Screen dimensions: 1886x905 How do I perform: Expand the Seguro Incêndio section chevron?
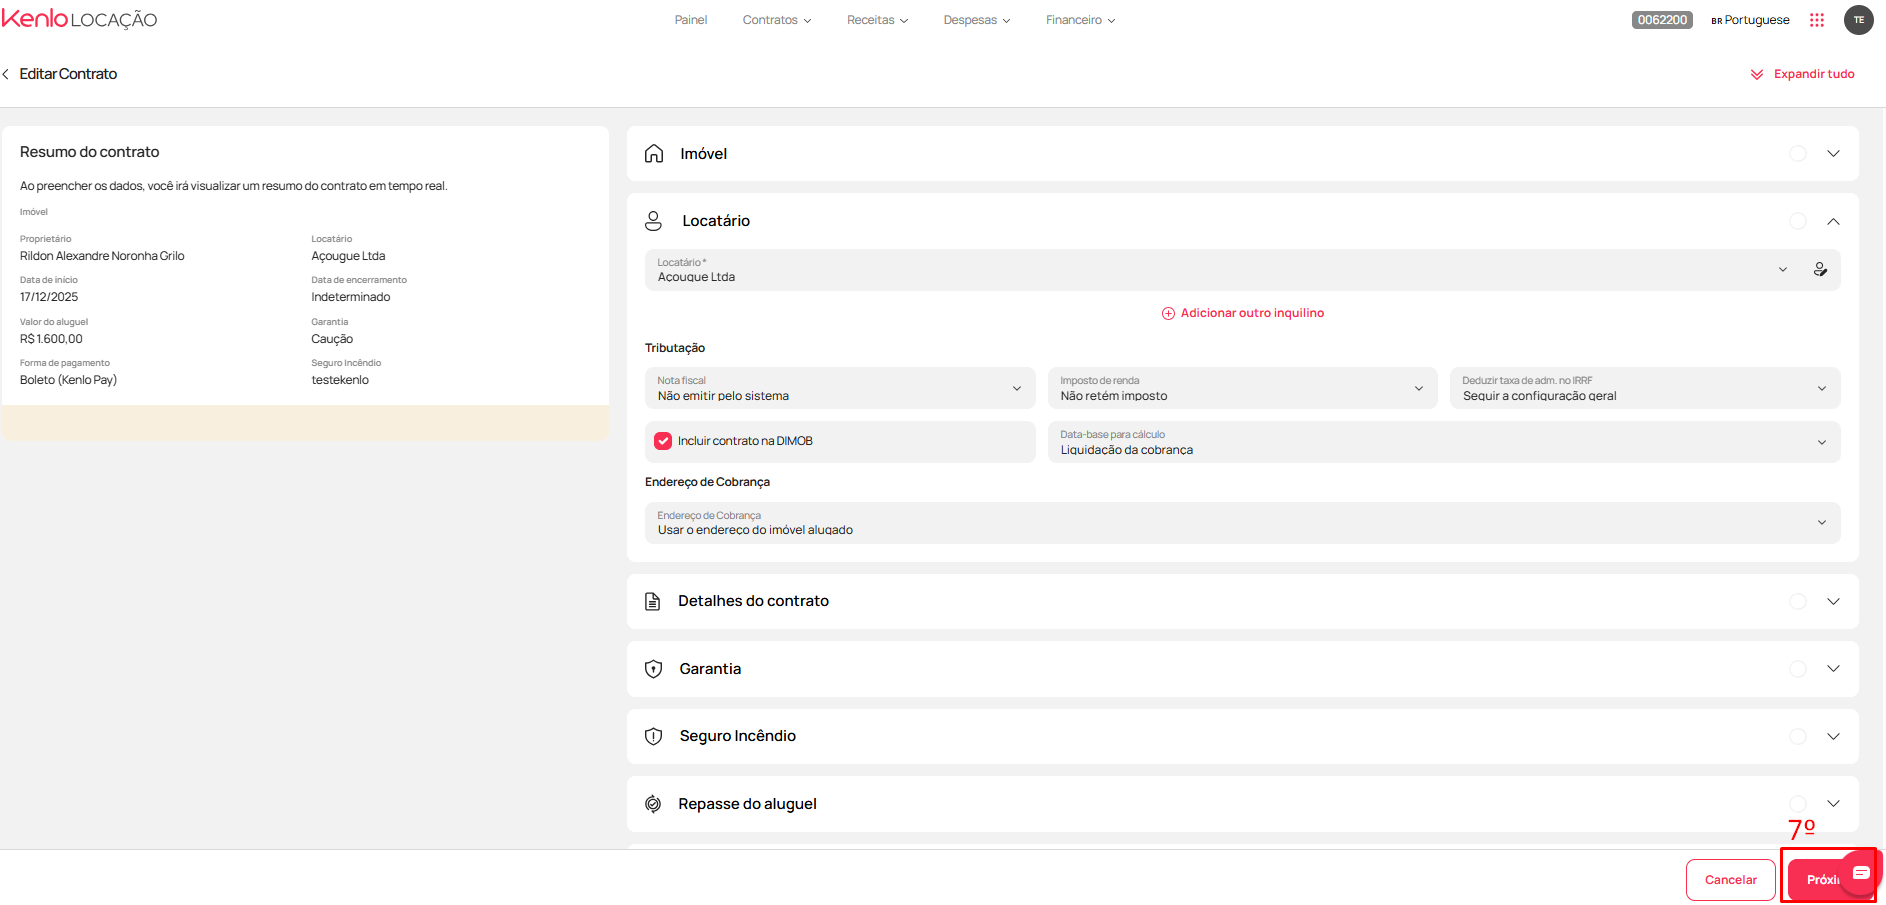pyautogui.click(x=1833, y=736)
